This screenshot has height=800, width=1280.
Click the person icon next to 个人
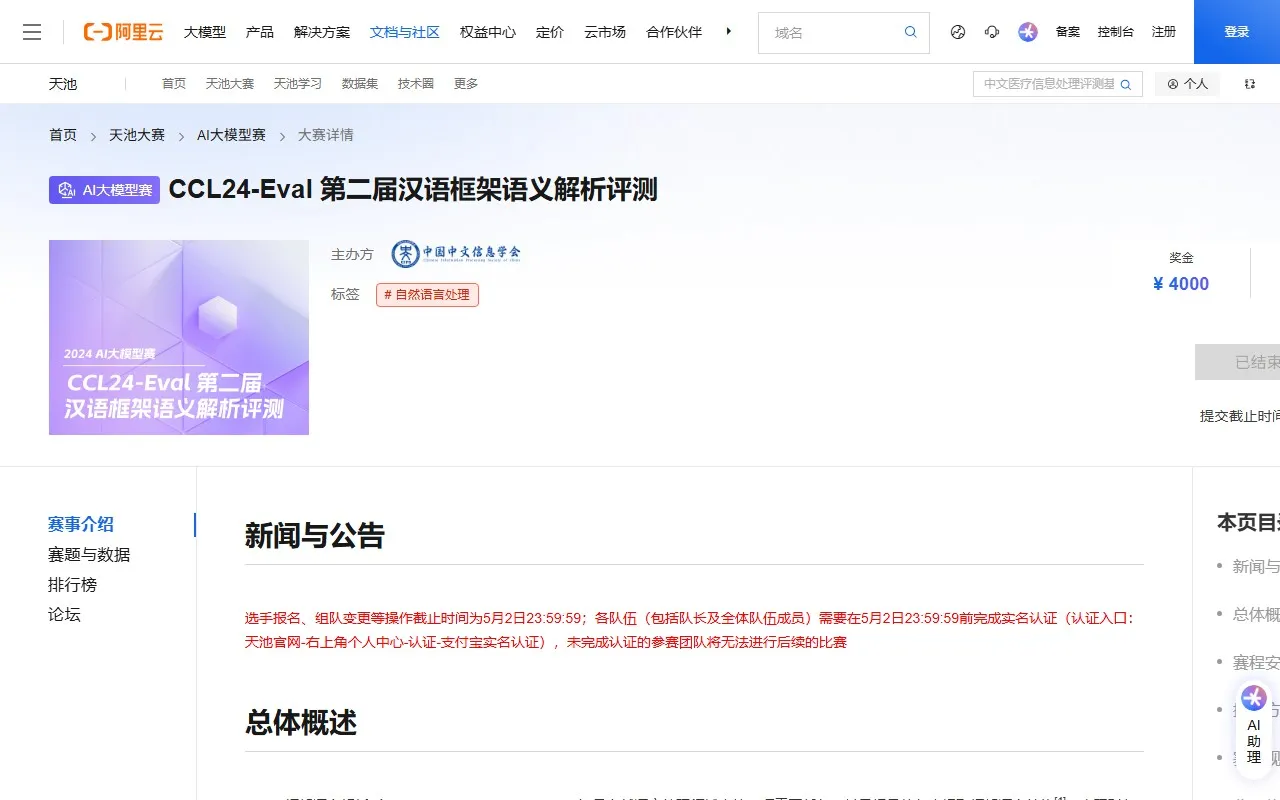click(x=1174, y=84)
